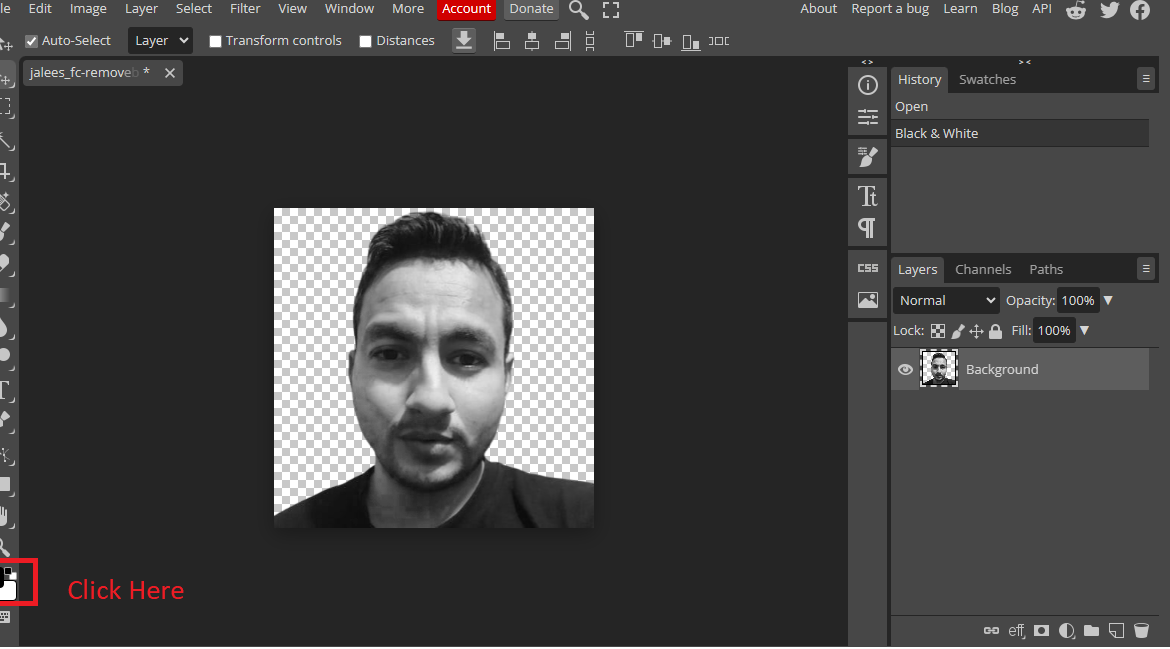Add a raster mask to the layer
The height and width of the screenshot is (649, 1170).
[x=1041, y=631]
